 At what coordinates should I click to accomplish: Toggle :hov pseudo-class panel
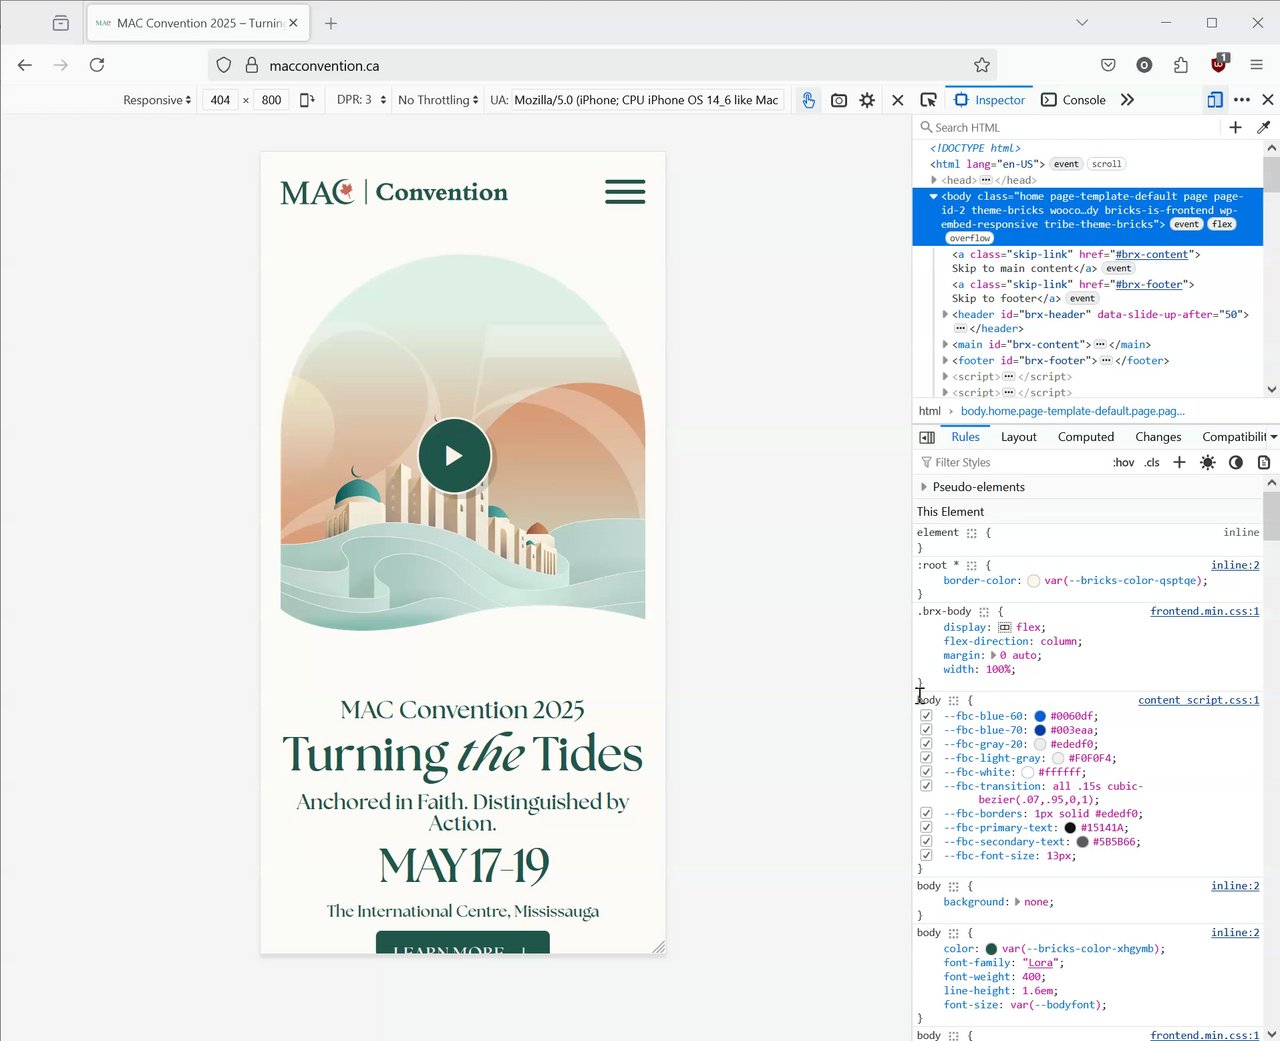1123,462
